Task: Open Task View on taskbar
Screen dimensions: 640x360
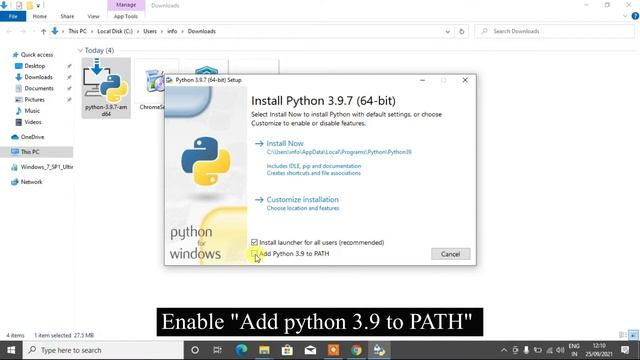Action: pos(218,350)
